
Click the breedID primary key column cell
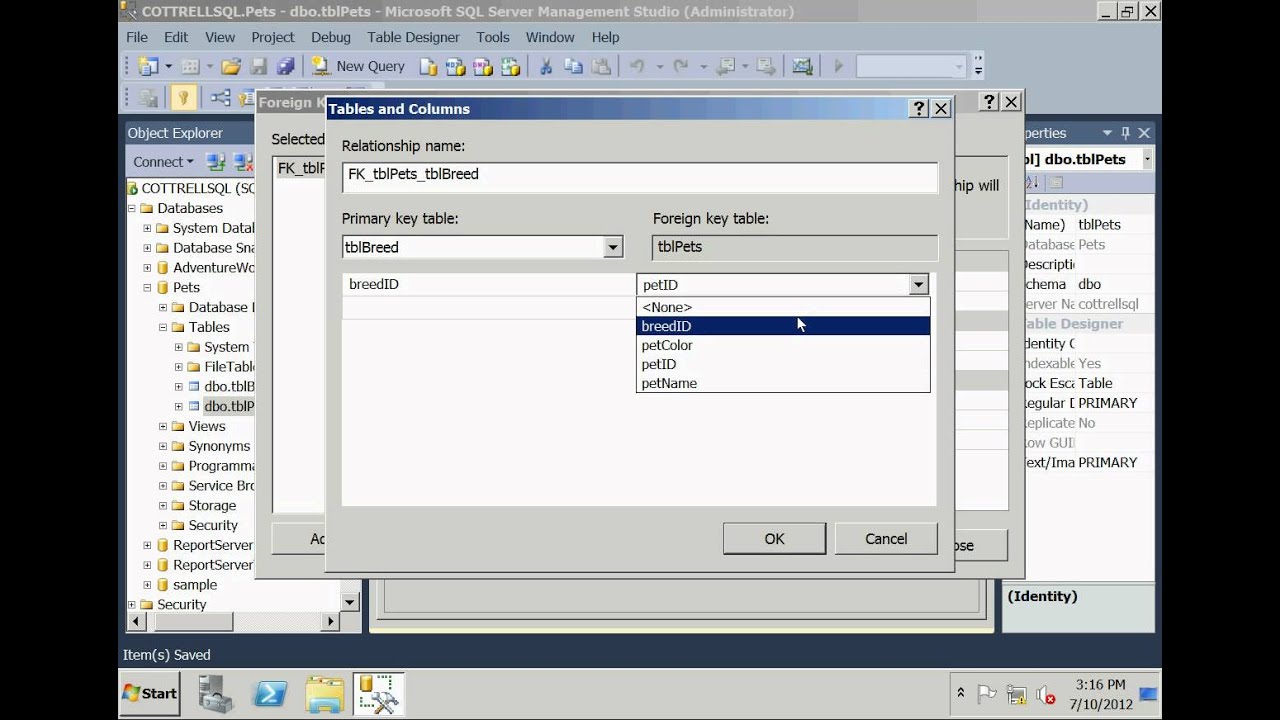[x=489, y=285]
